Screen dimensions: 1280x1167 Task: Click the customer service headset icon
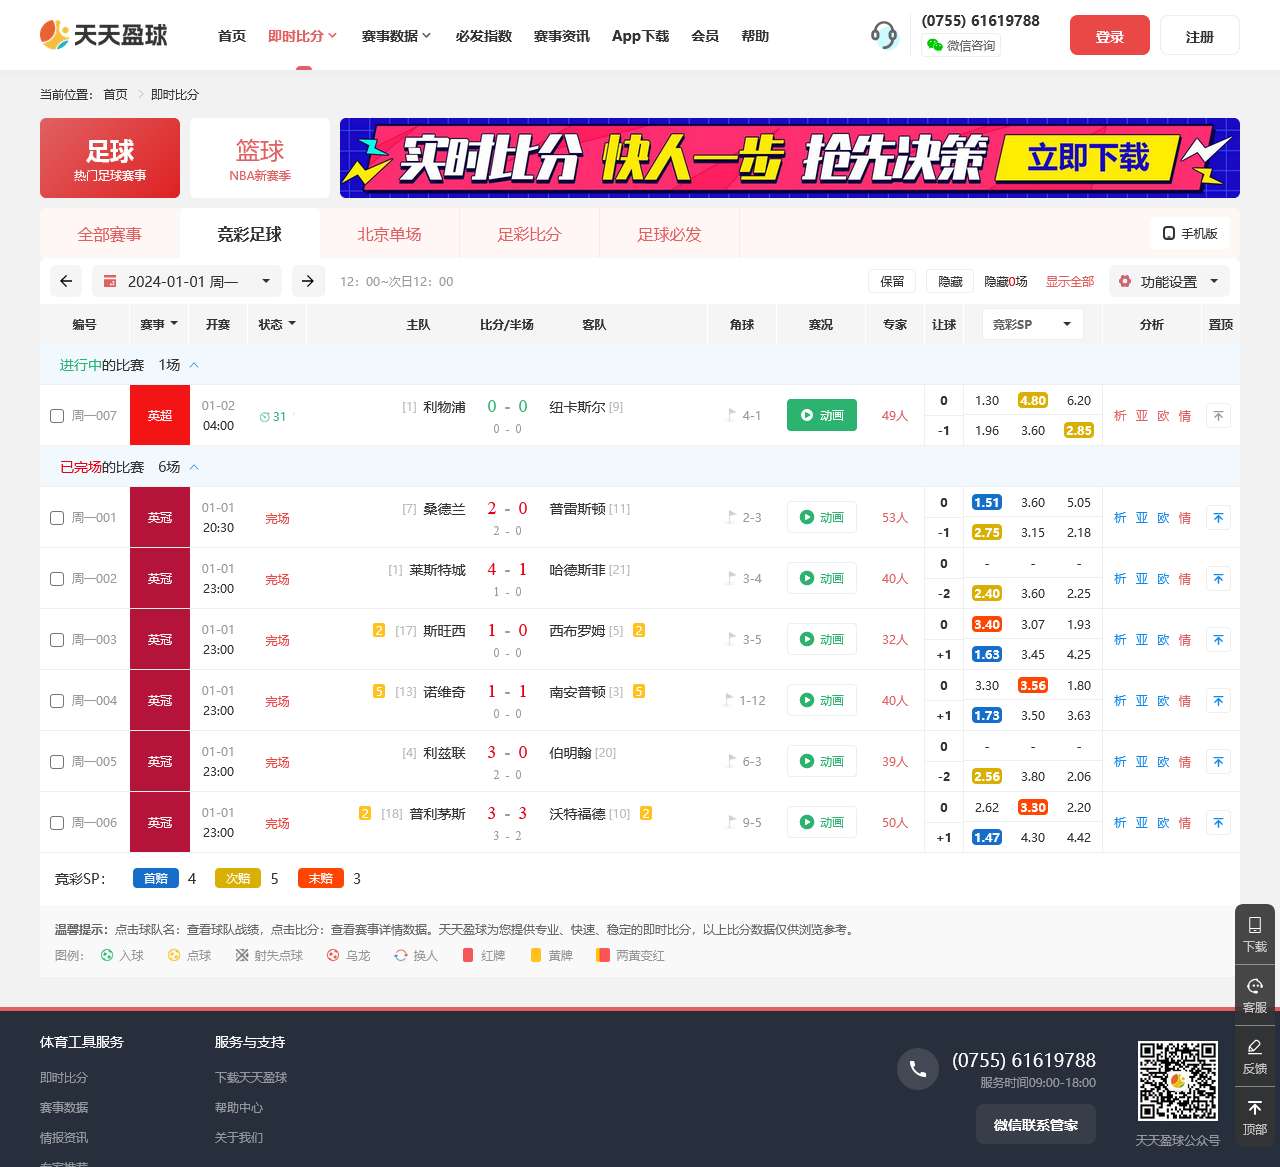click(884, 36)
